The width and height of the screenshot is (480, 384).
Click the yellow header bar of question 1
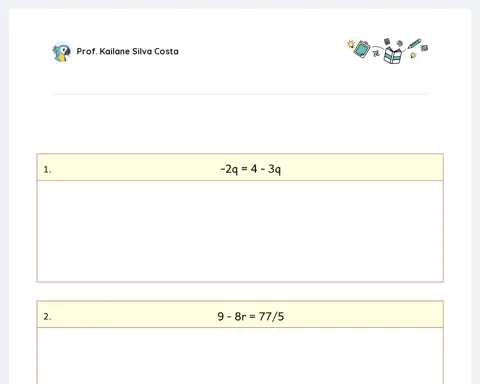pyautogui.click(x=240, y=167)
